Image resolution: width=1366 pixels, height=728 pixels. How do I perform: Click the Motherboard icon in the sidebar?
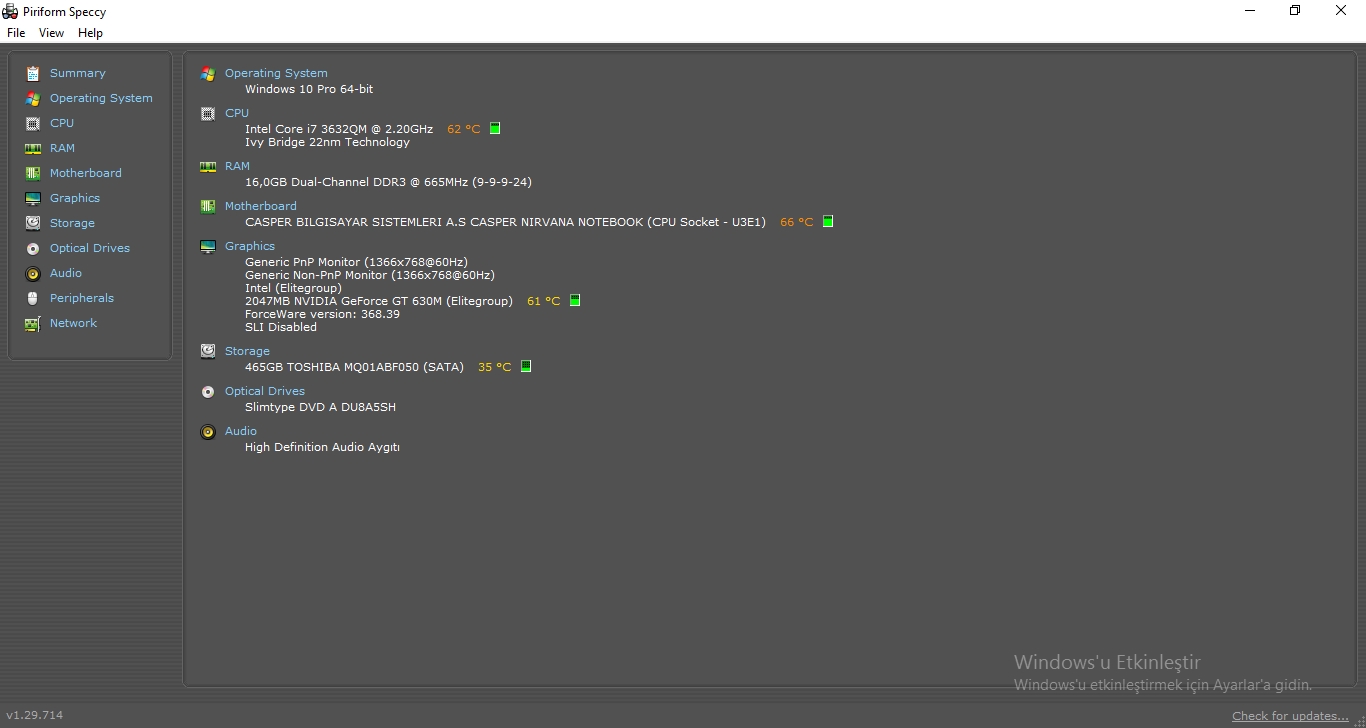tap(33, 173)
